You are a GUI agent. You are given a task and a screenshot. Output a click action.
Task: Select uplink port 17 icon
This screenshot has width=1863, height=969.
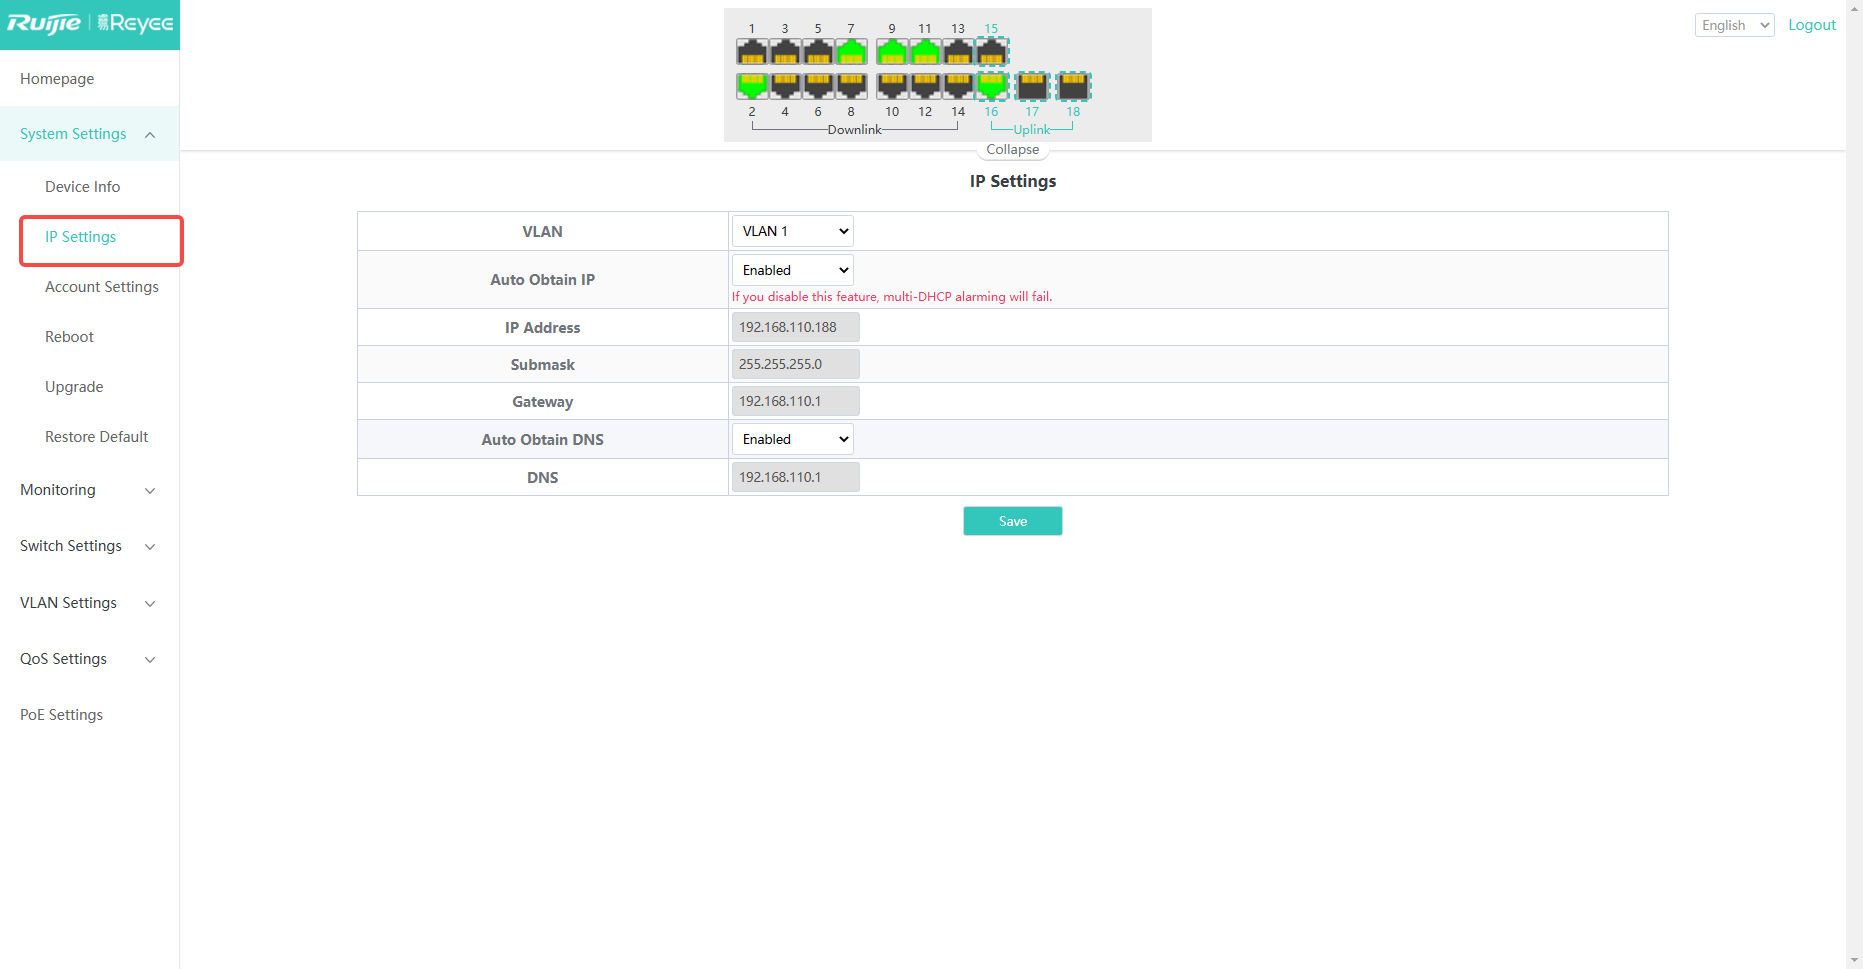tap(1032, 86)
